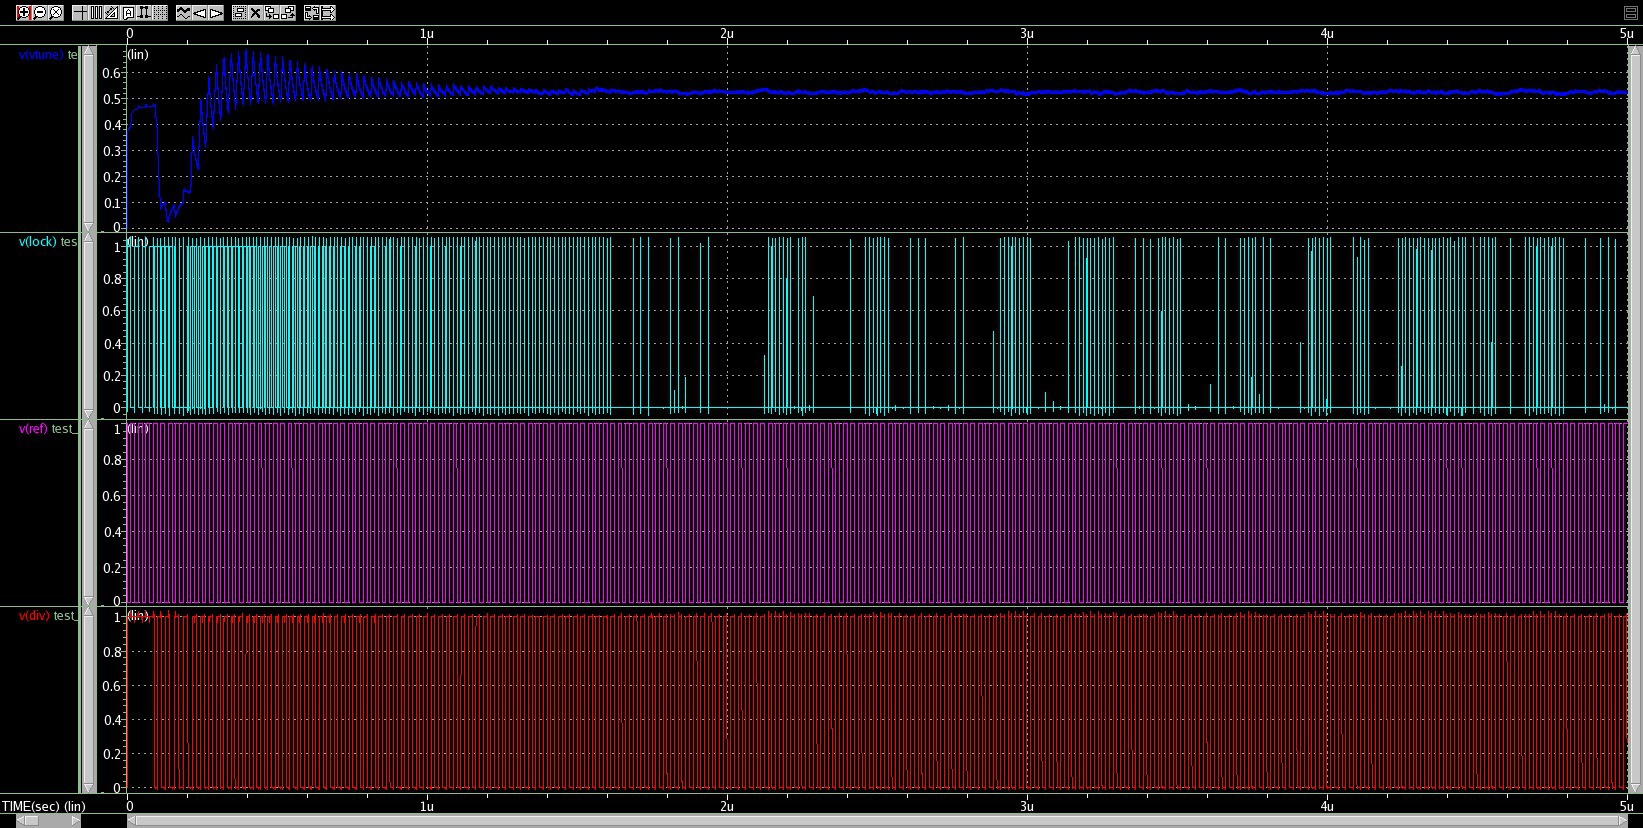Image resolution: width=1643 pixels, height=828 pixels.
Task: Click the X delete icon in toolbar
Action: click(x=256, y=13)
